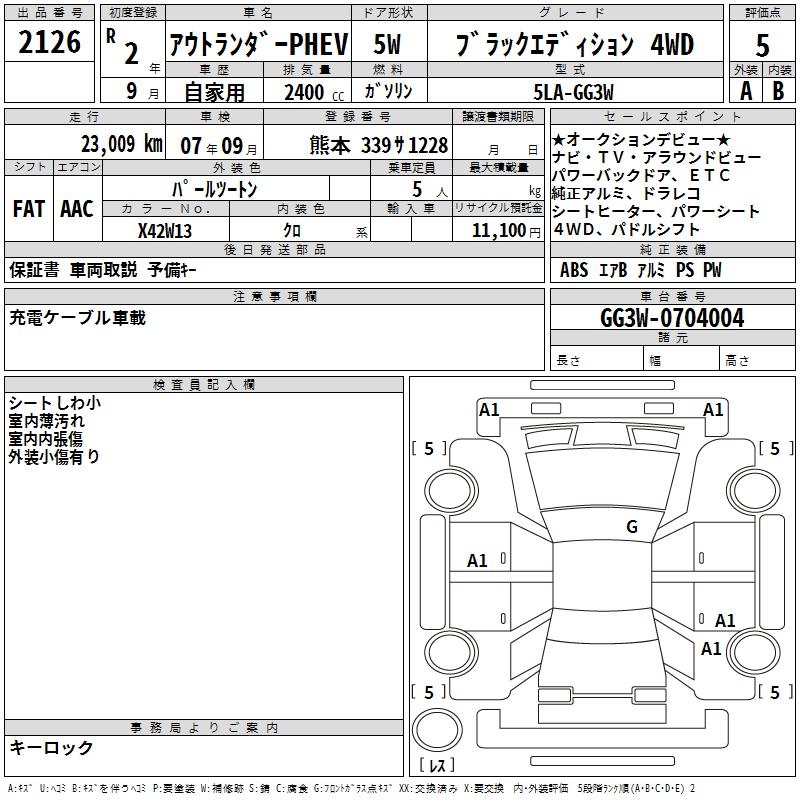800x800 pixels.
Task: Click displacement value 2400 cc
Action: tap(314, 92)
